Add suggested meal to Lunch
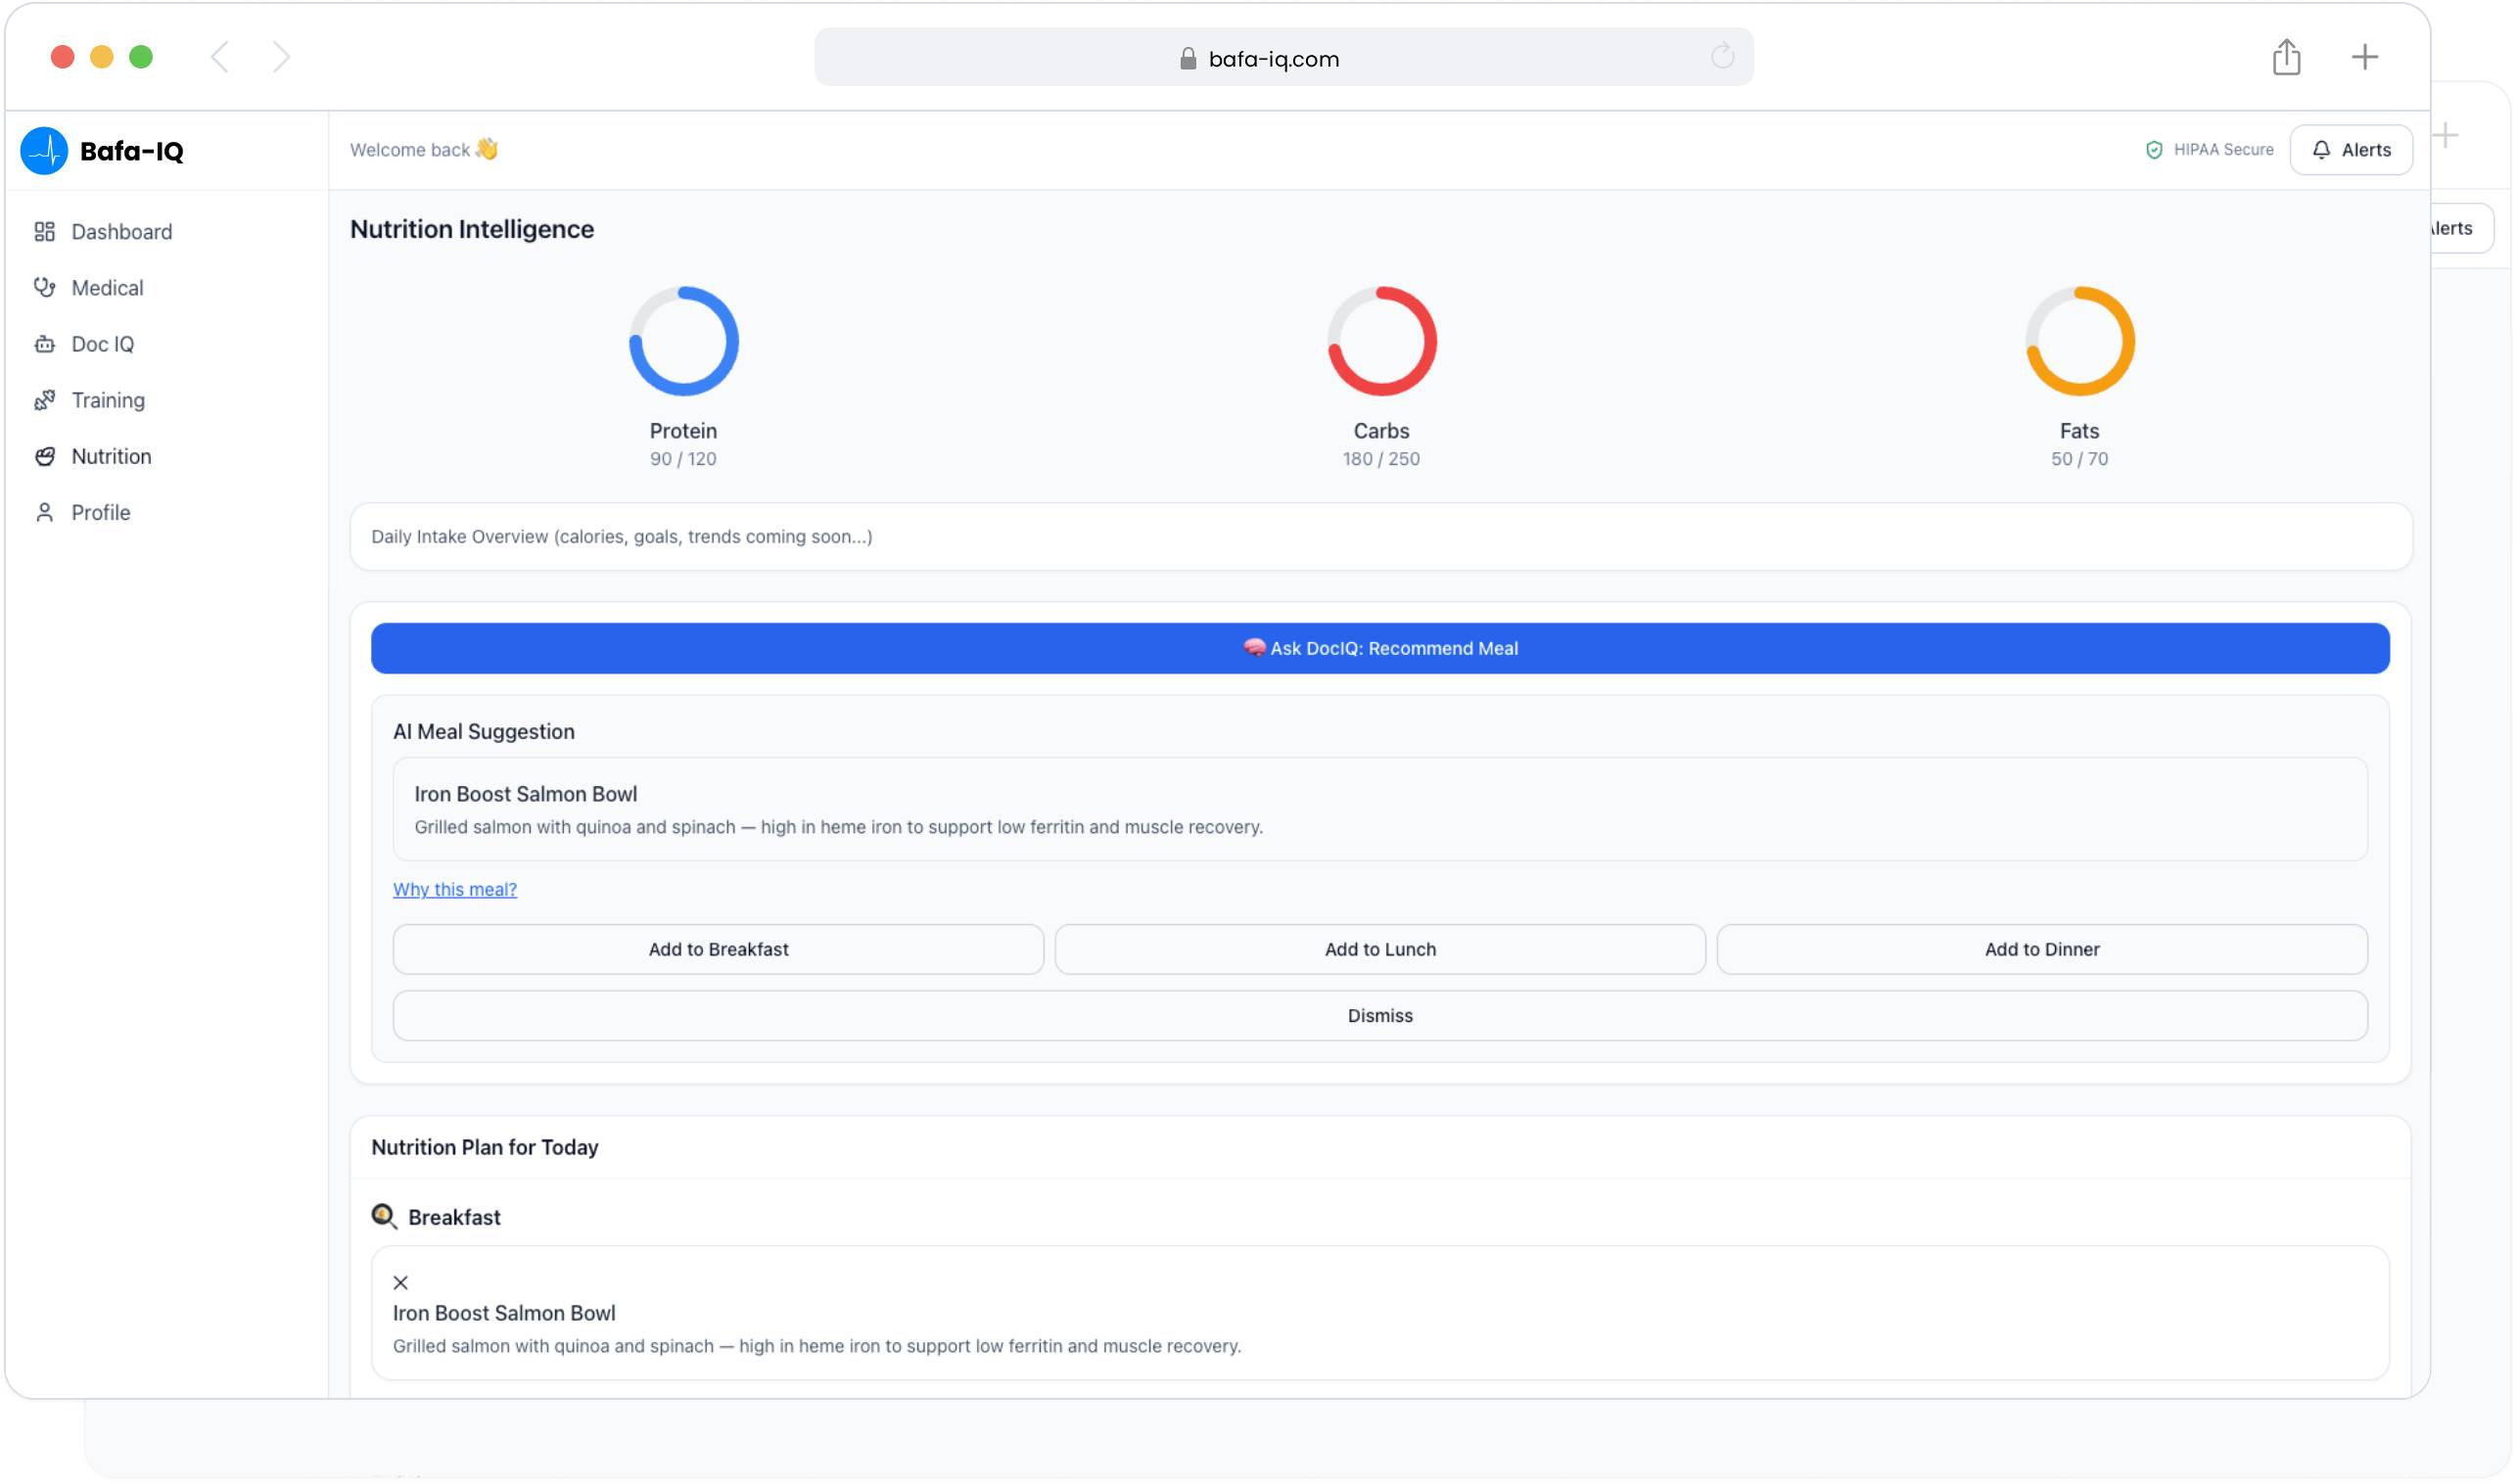Screen dimensions: 2516x1484 click(x=1380, y=950)
